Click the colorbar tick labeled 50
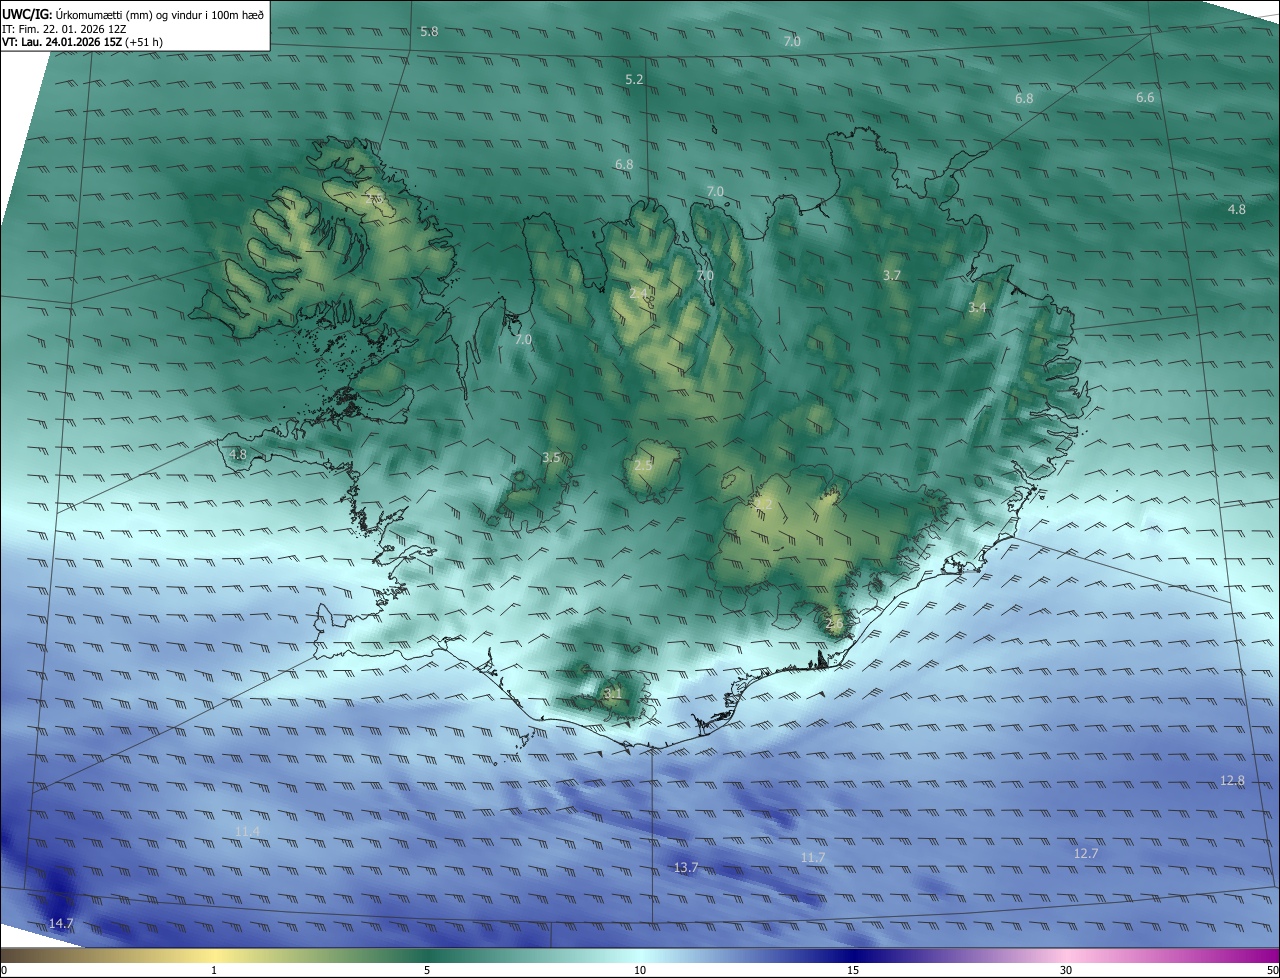Viewport: 1280px width, 978px height. tap(1273, 971)
